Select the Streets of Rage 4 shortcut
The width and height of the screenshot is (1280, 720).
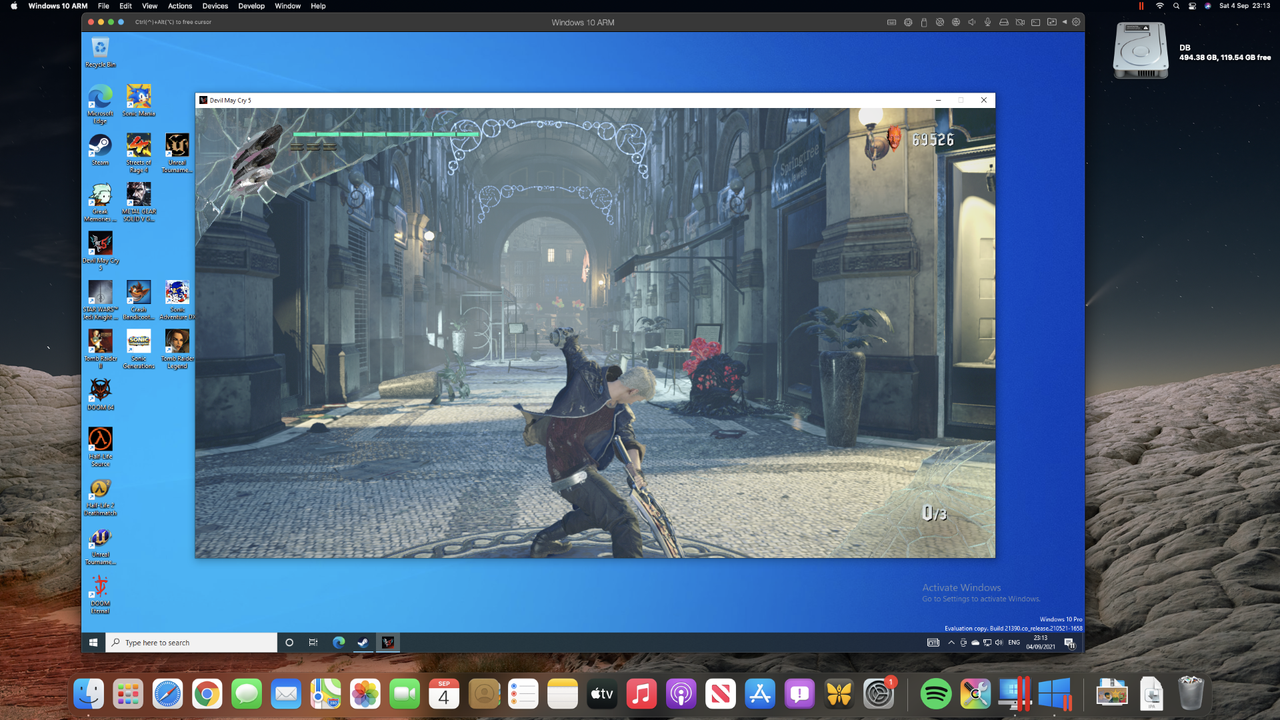(139, 153)
